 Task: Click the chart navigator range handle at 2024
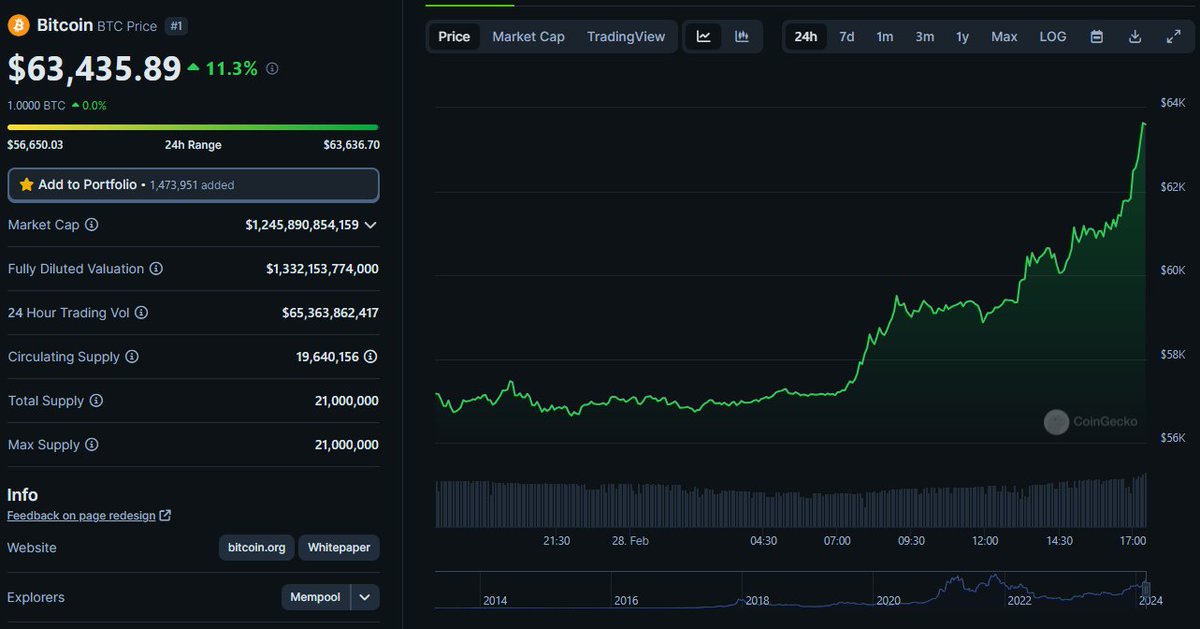coord(1146,589)
